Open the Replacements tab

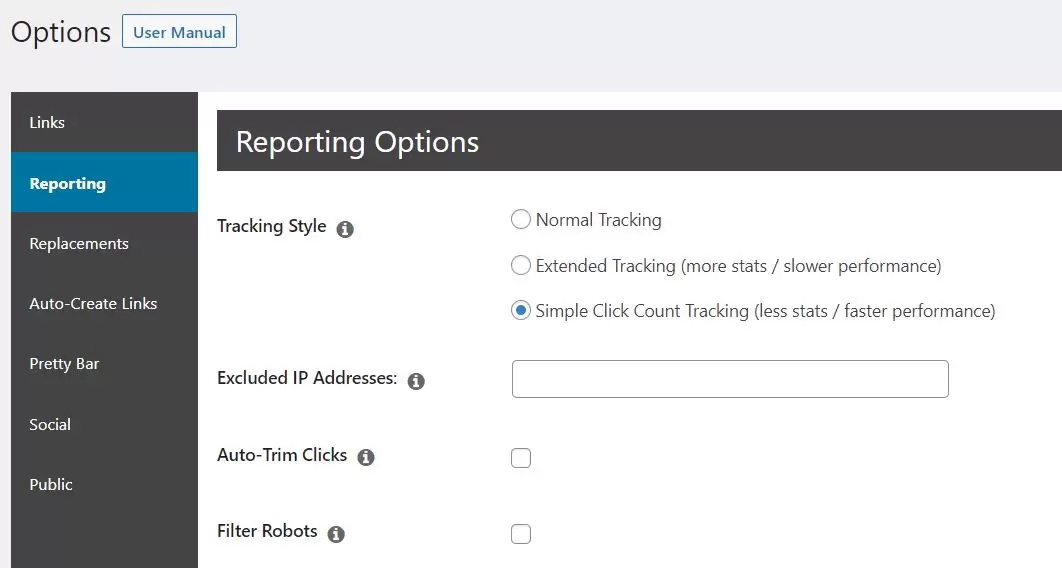(104, 243)
